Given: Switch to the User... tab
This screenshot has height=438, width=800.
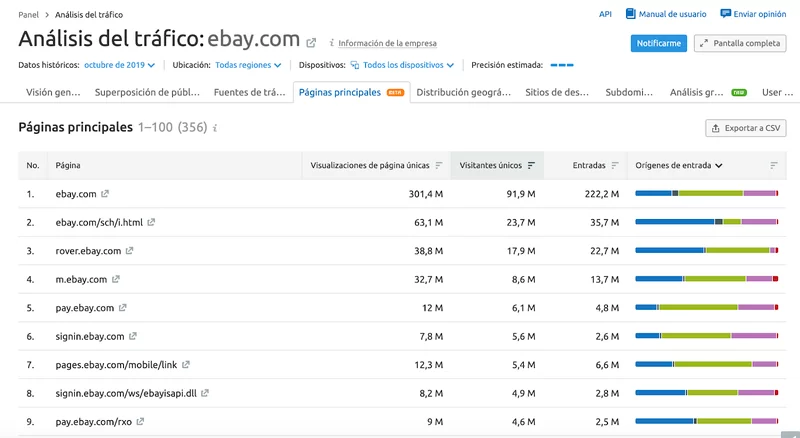Looking at the screenshot, I should [x=778, y=92].
